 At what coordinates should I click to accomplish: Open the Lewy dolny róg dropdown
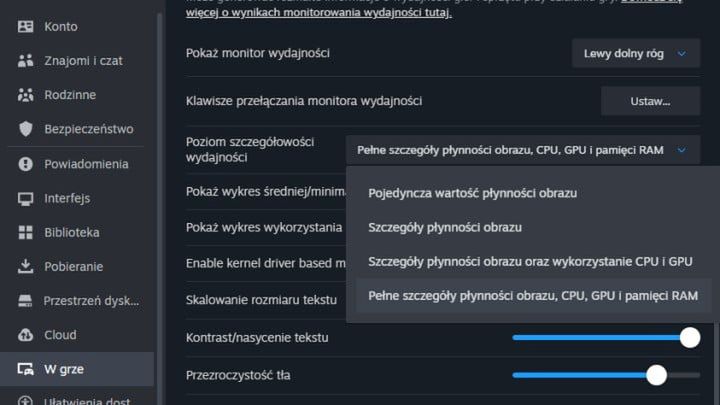click(x=636, y=53)
